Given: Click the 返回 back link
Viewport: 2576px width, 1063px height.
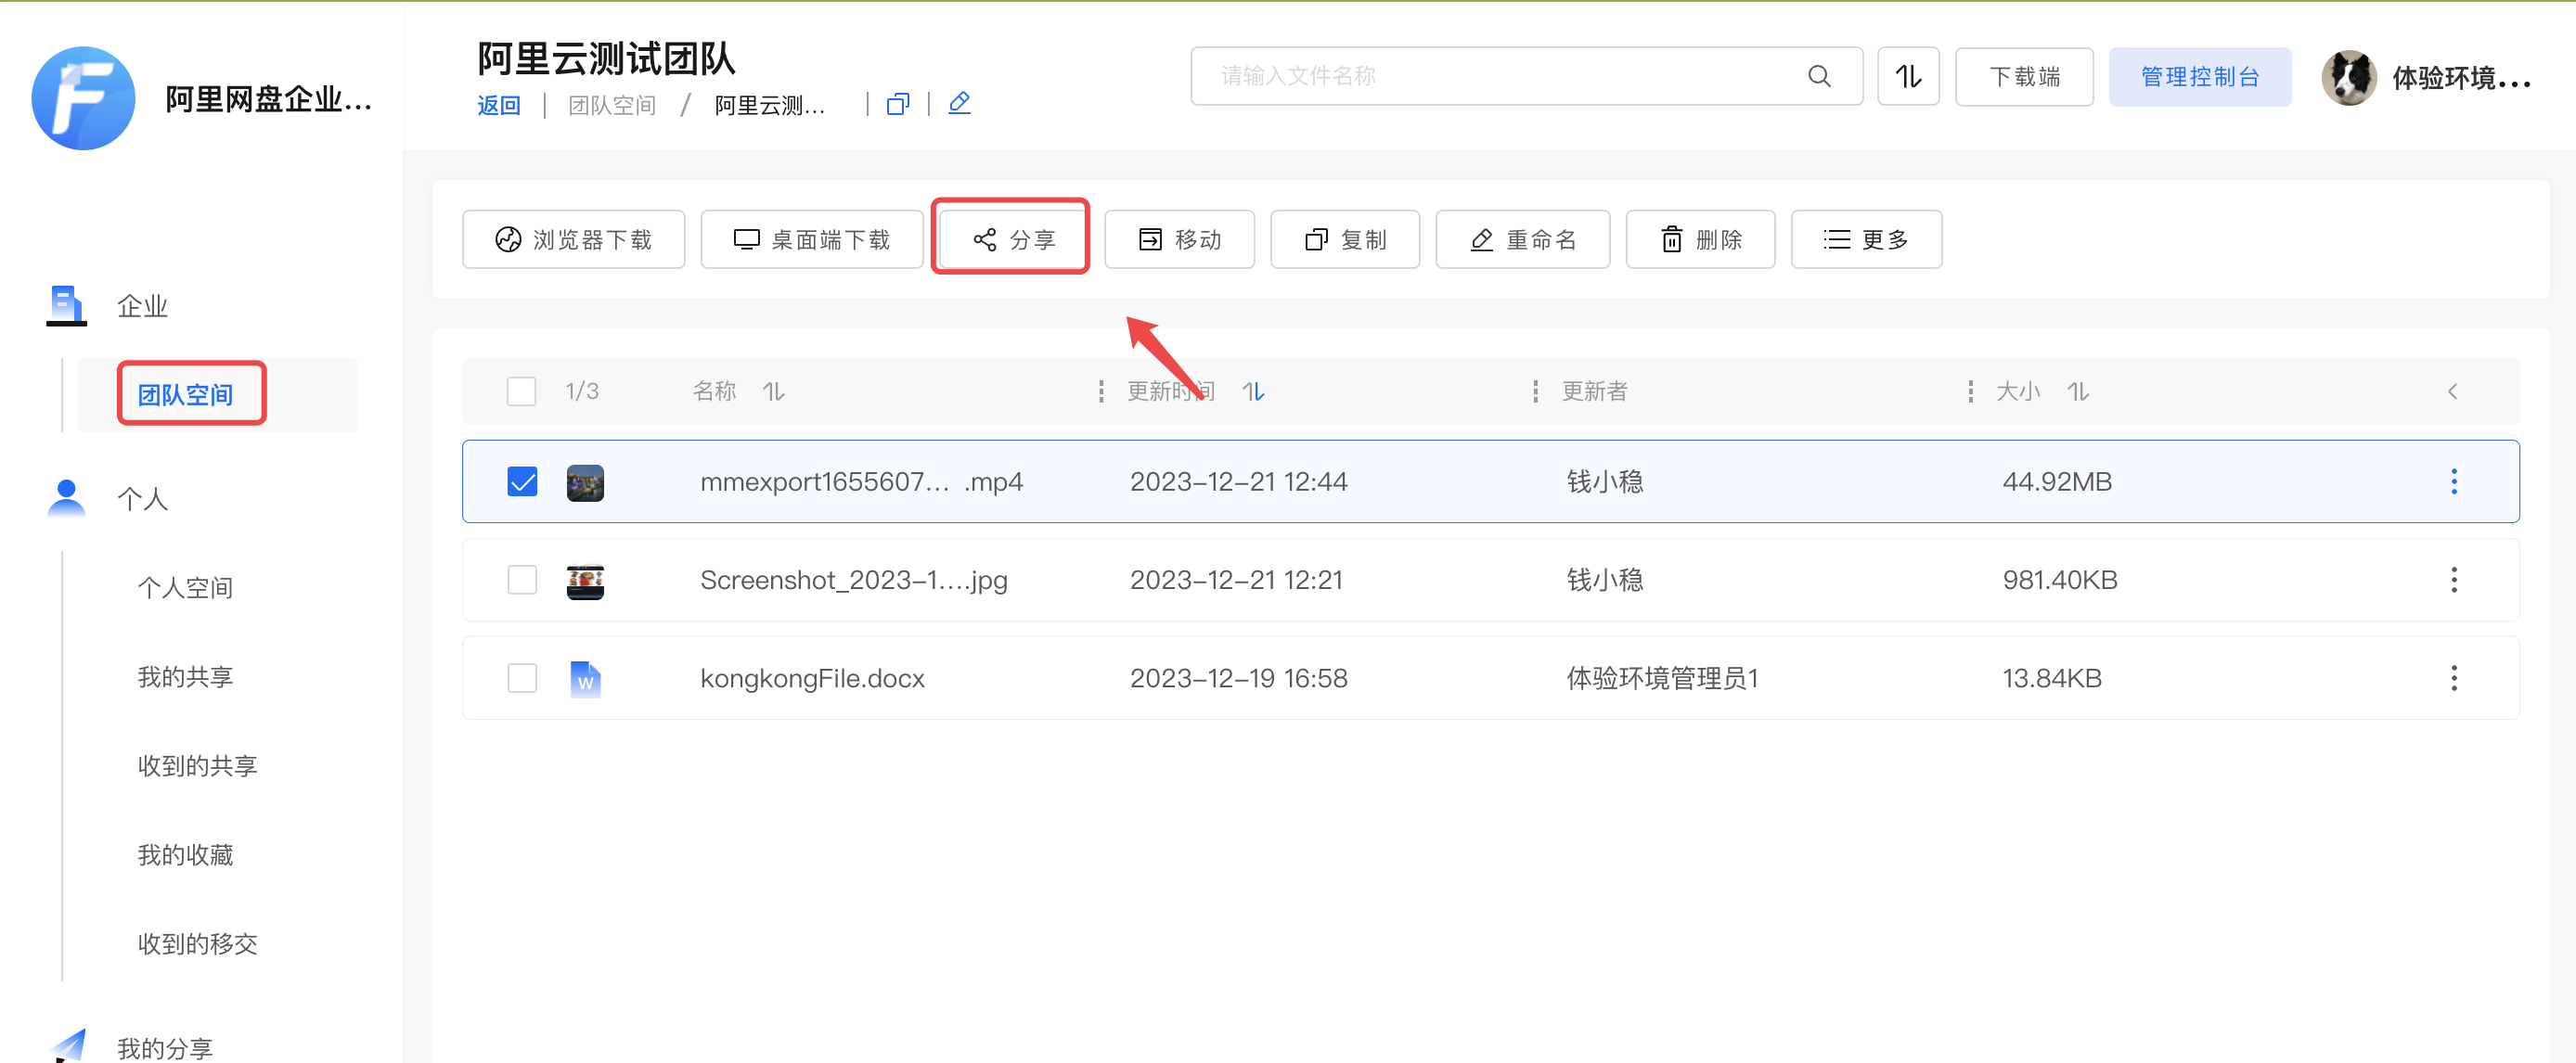Looking at the screenshot, I should [x=498, y=105].
